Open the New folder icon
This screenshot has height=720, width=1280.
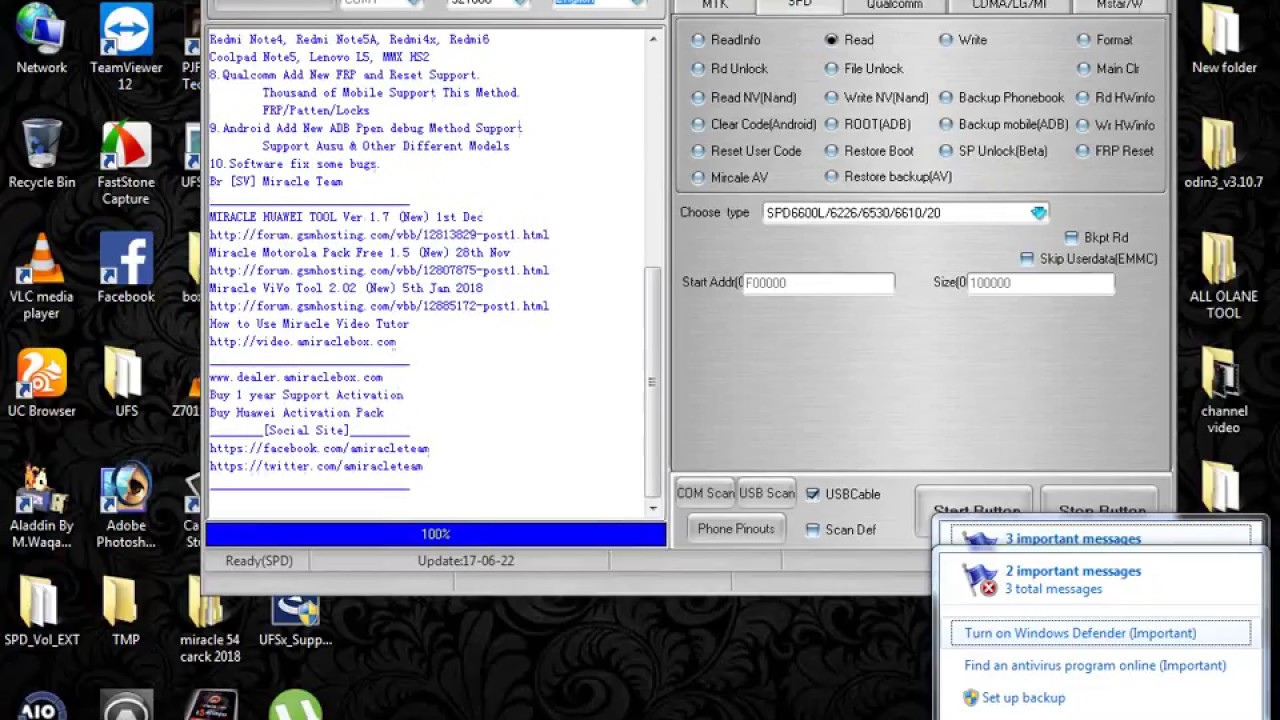(1224, 40)
